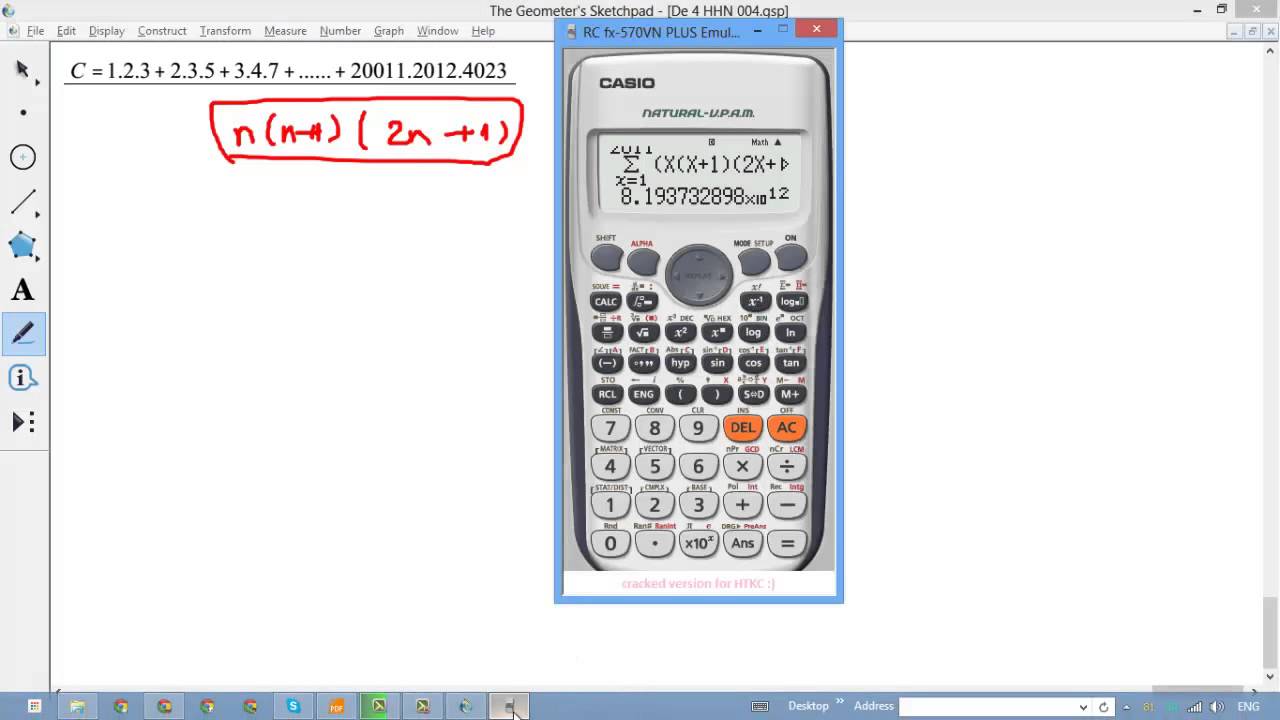1280x720 pixels.
Task: Click calculator MODE SETUP key
Action: click(754, 260)
